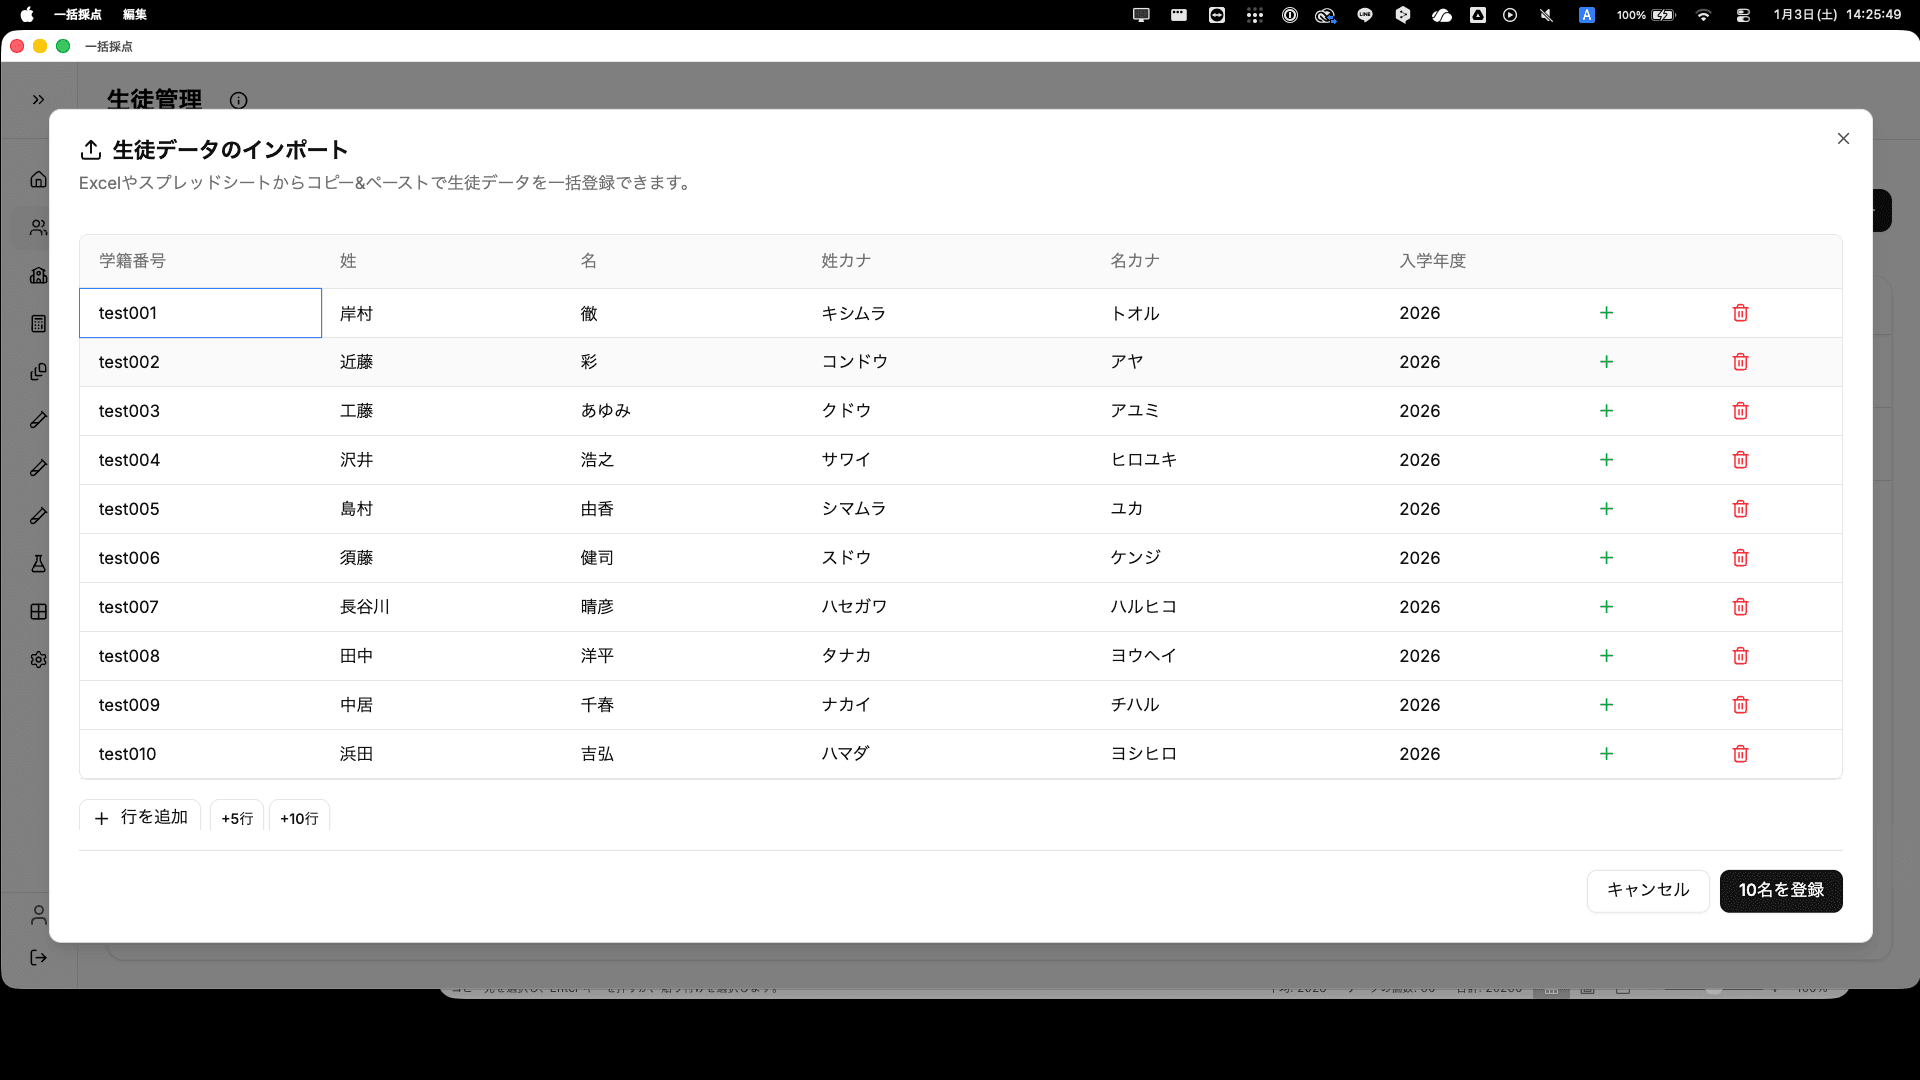Viewport: 1920px width, 1080px height.
Task: Click the info icon beside 生徒管理
Action: coord(238,101)
